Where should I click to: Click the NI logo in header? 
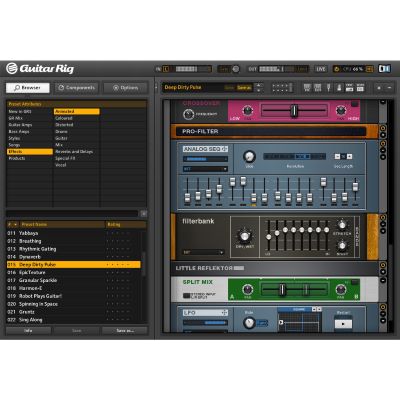(384, 69)
